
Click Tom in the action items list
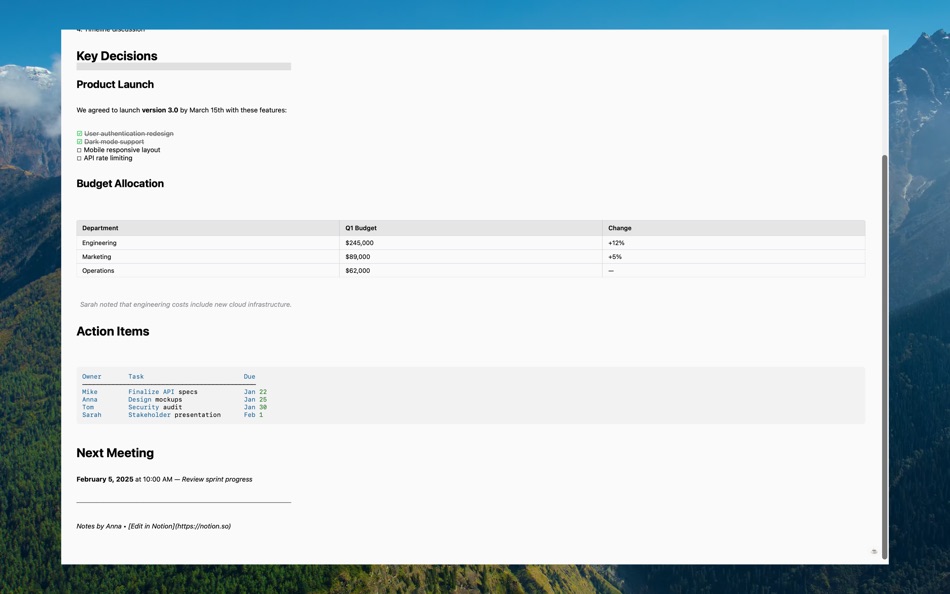tap(88, 407)
